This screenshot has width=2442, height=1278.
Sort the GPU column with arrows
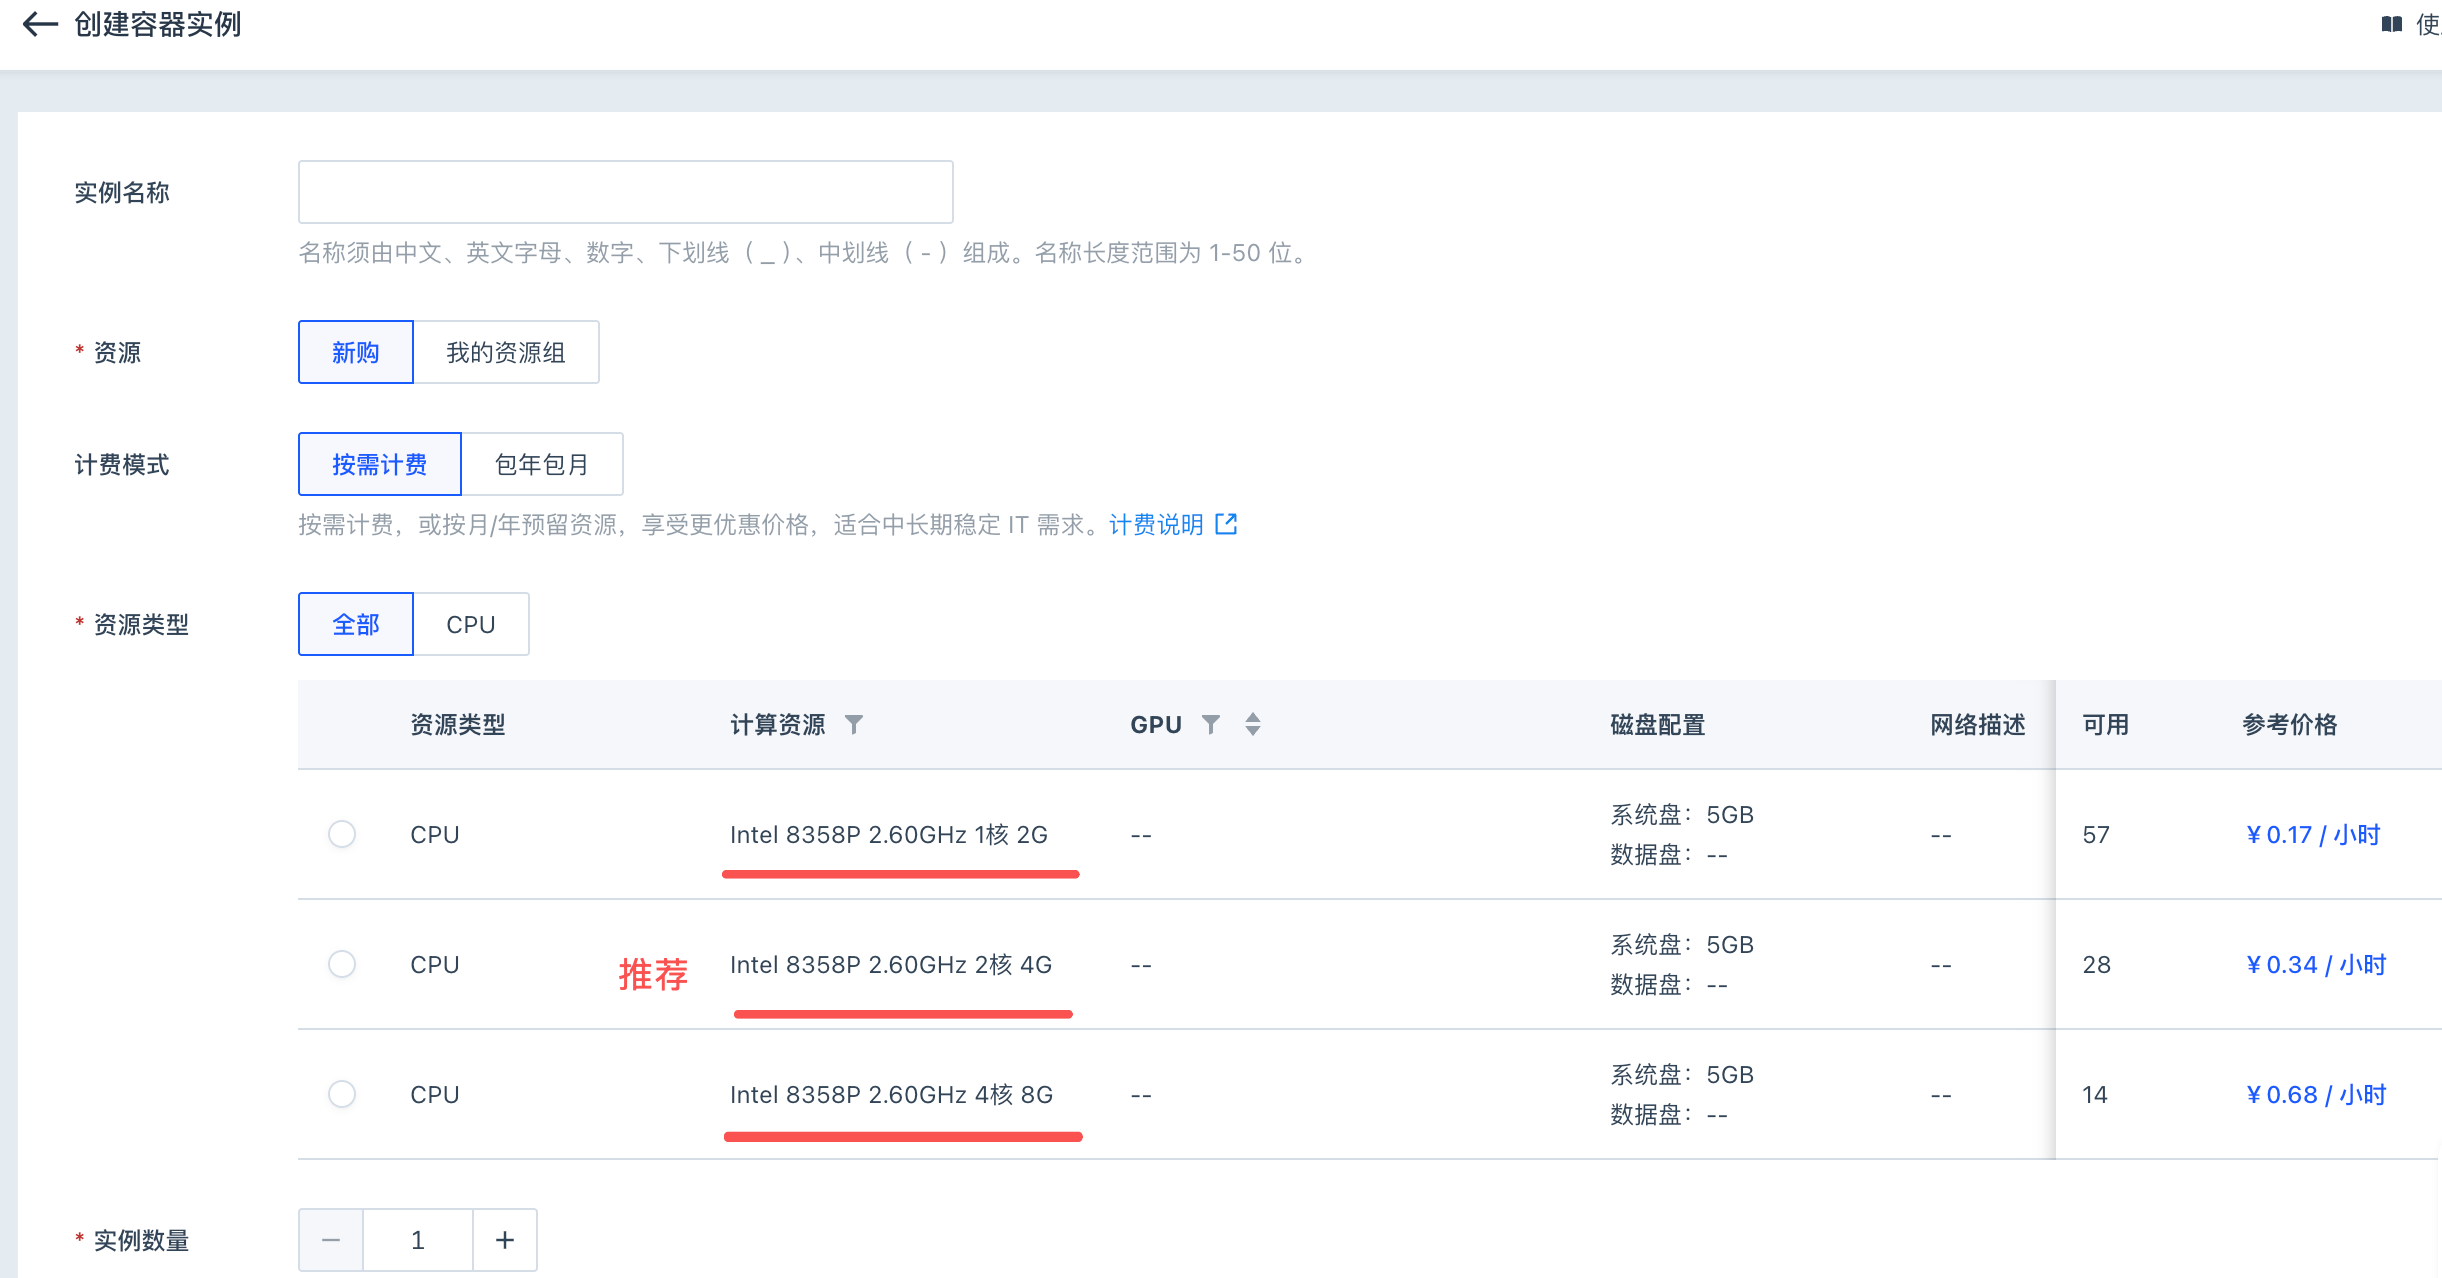1253,724
